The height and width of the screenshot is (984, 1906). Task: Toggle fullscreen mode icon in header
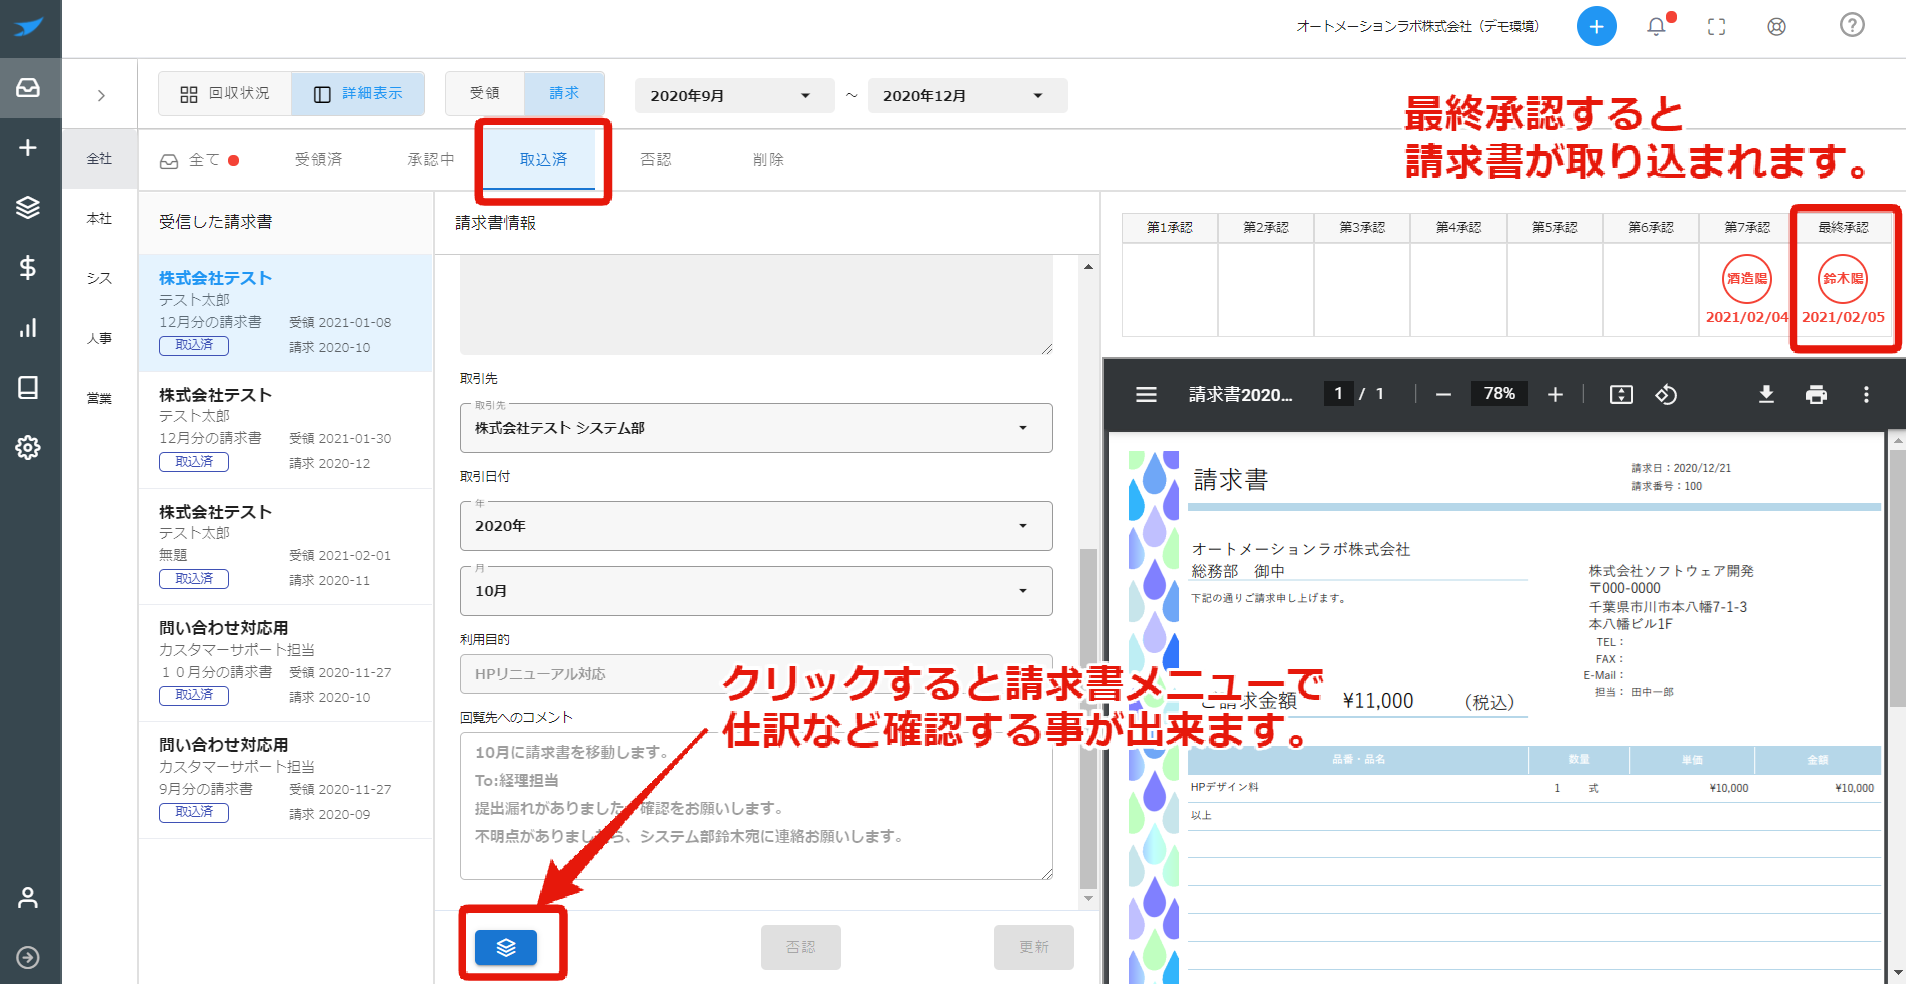[1716, 27]
